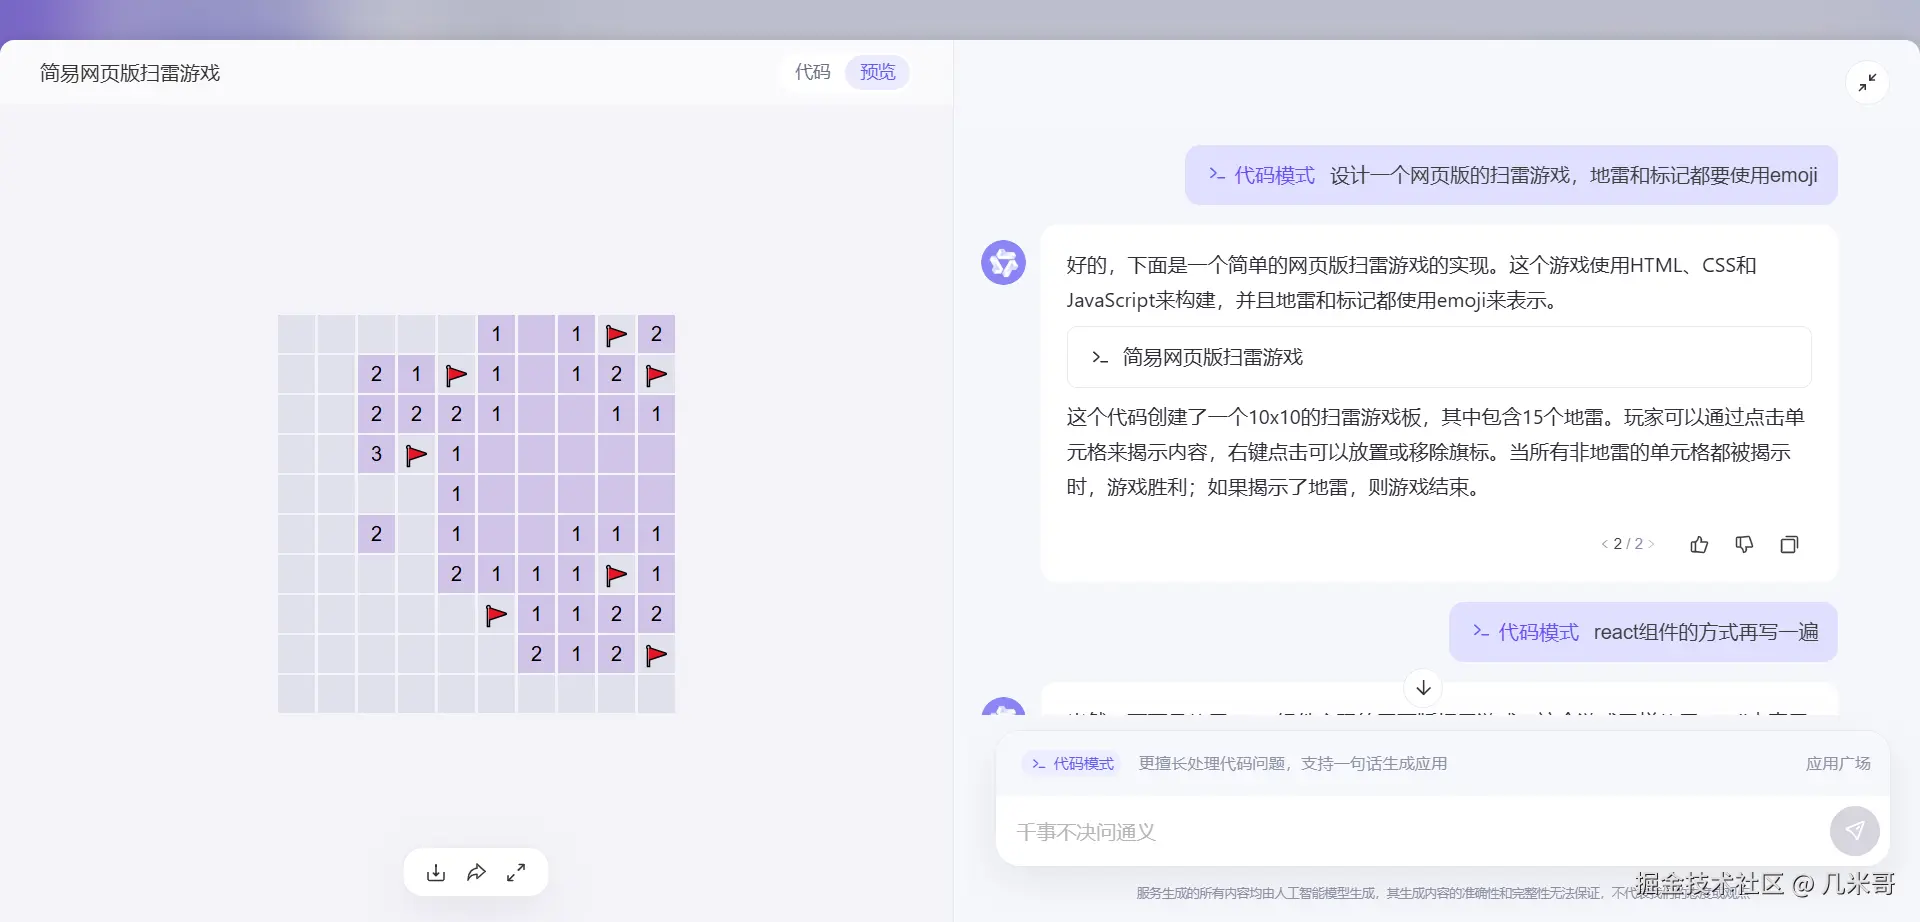Switch to the 代码 tab

812,72
